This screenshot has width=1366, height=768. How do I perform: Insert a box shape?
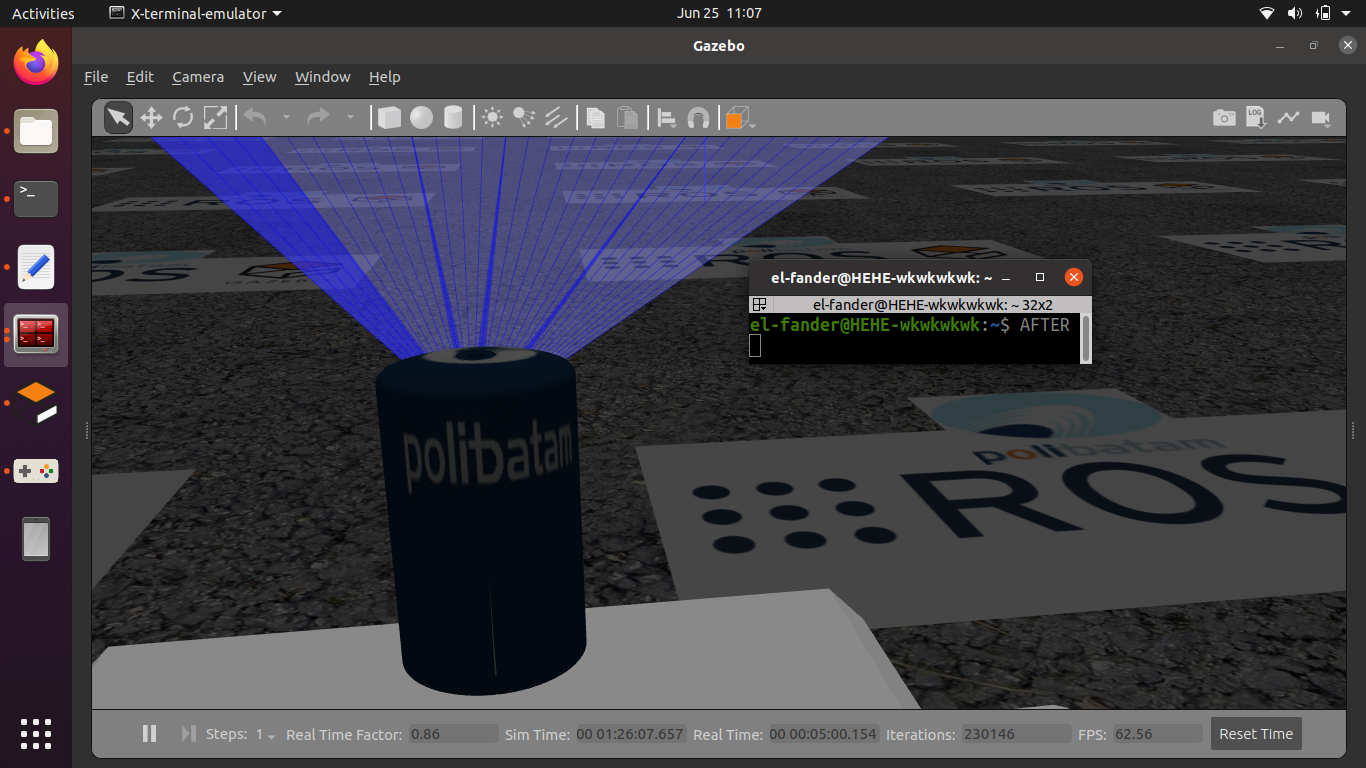(389, 118)
